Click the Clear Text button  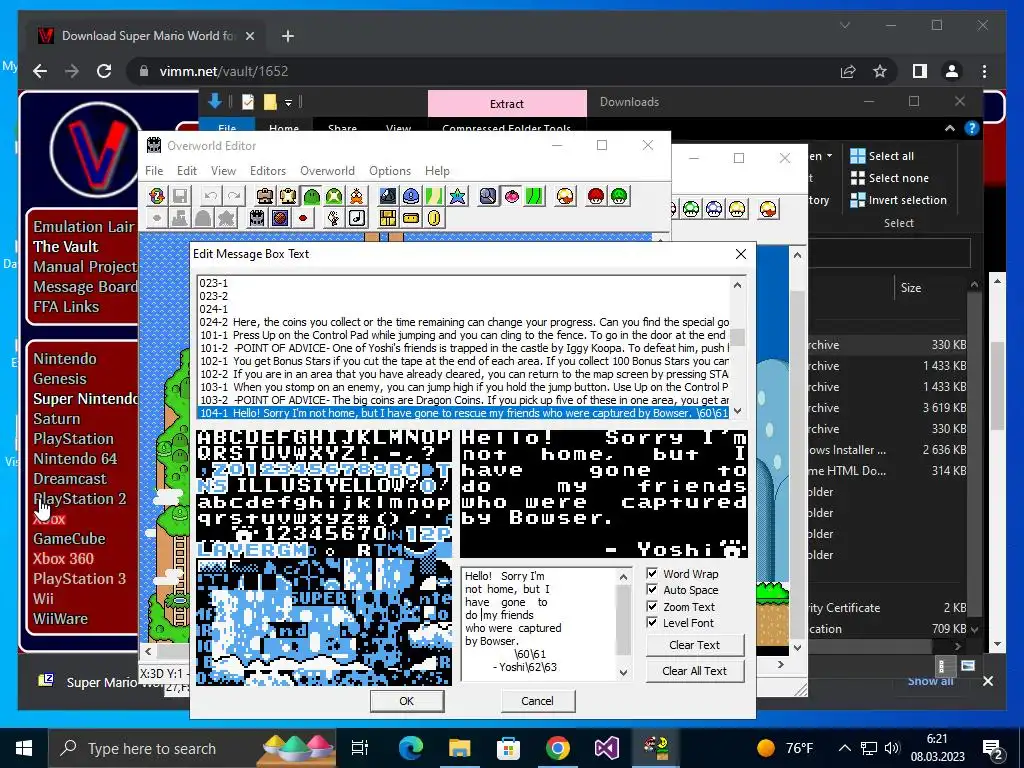coord(695,645)
